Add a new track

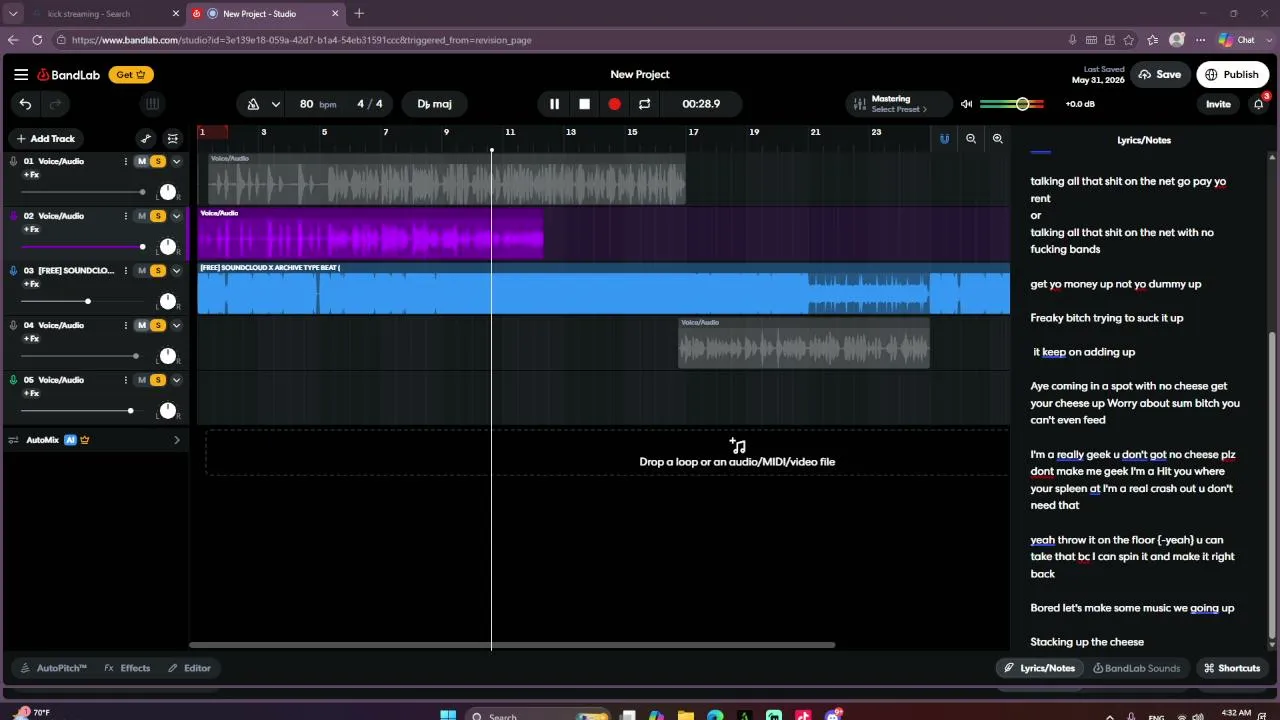(46, 139)
